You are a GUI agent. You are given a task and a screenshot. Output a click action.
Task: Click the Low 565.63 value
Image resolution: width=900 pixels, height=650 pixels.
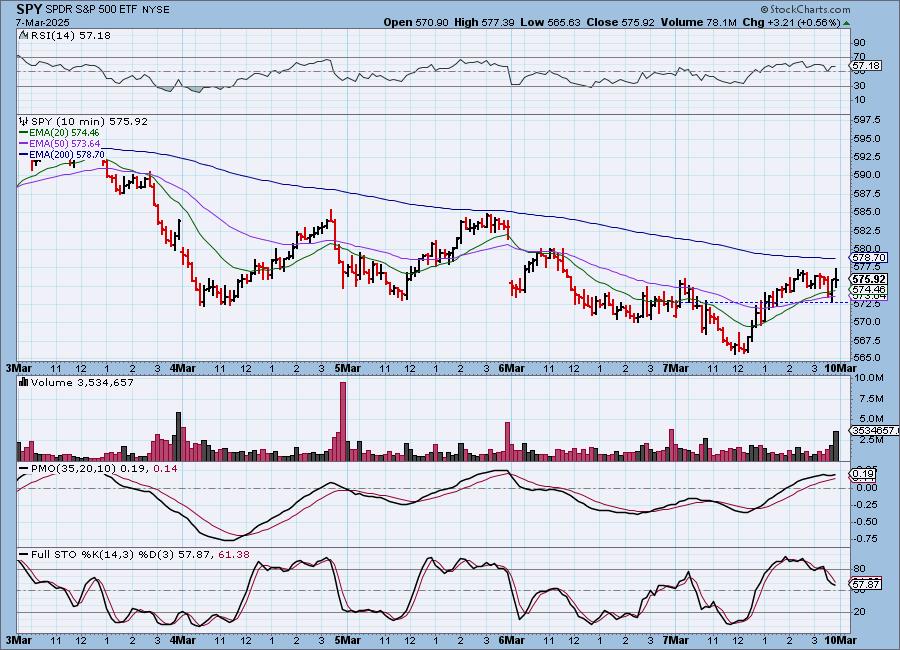(550, 22)
